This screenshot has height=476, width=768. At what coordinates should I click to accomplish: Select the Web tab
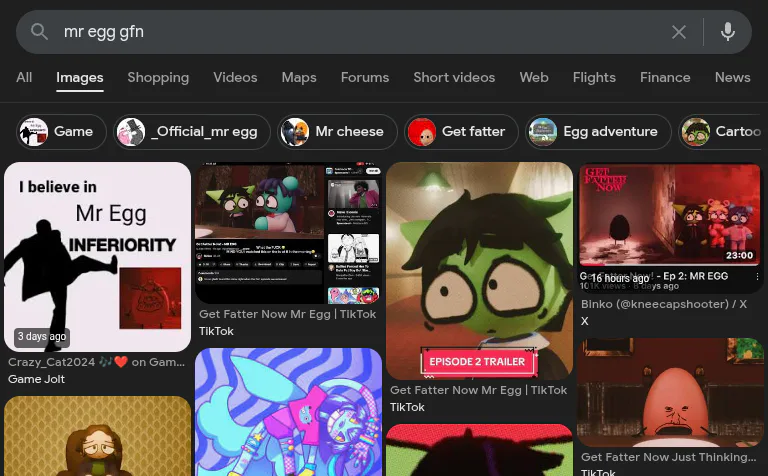(x=534, y=77)
